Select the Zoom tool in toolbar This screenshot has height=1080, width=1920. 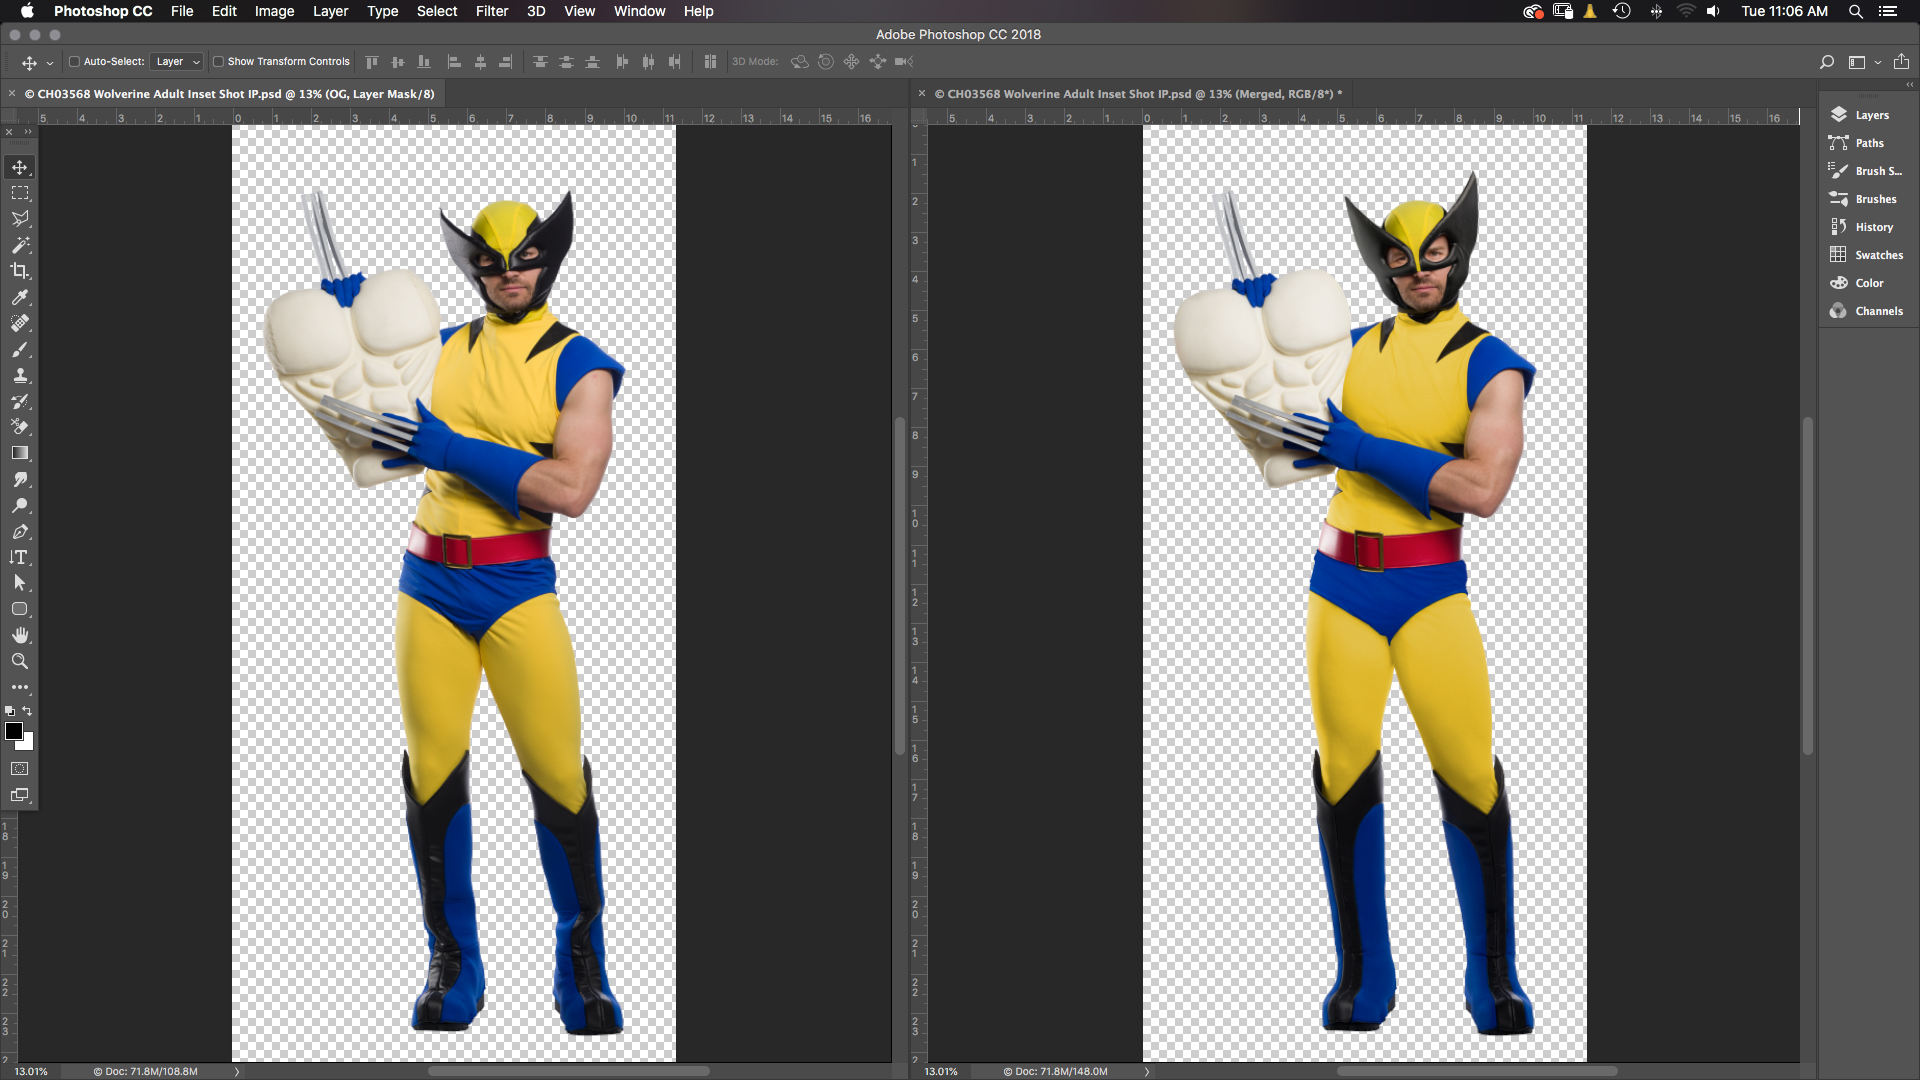pyautogui.click(x=20, y=661)
